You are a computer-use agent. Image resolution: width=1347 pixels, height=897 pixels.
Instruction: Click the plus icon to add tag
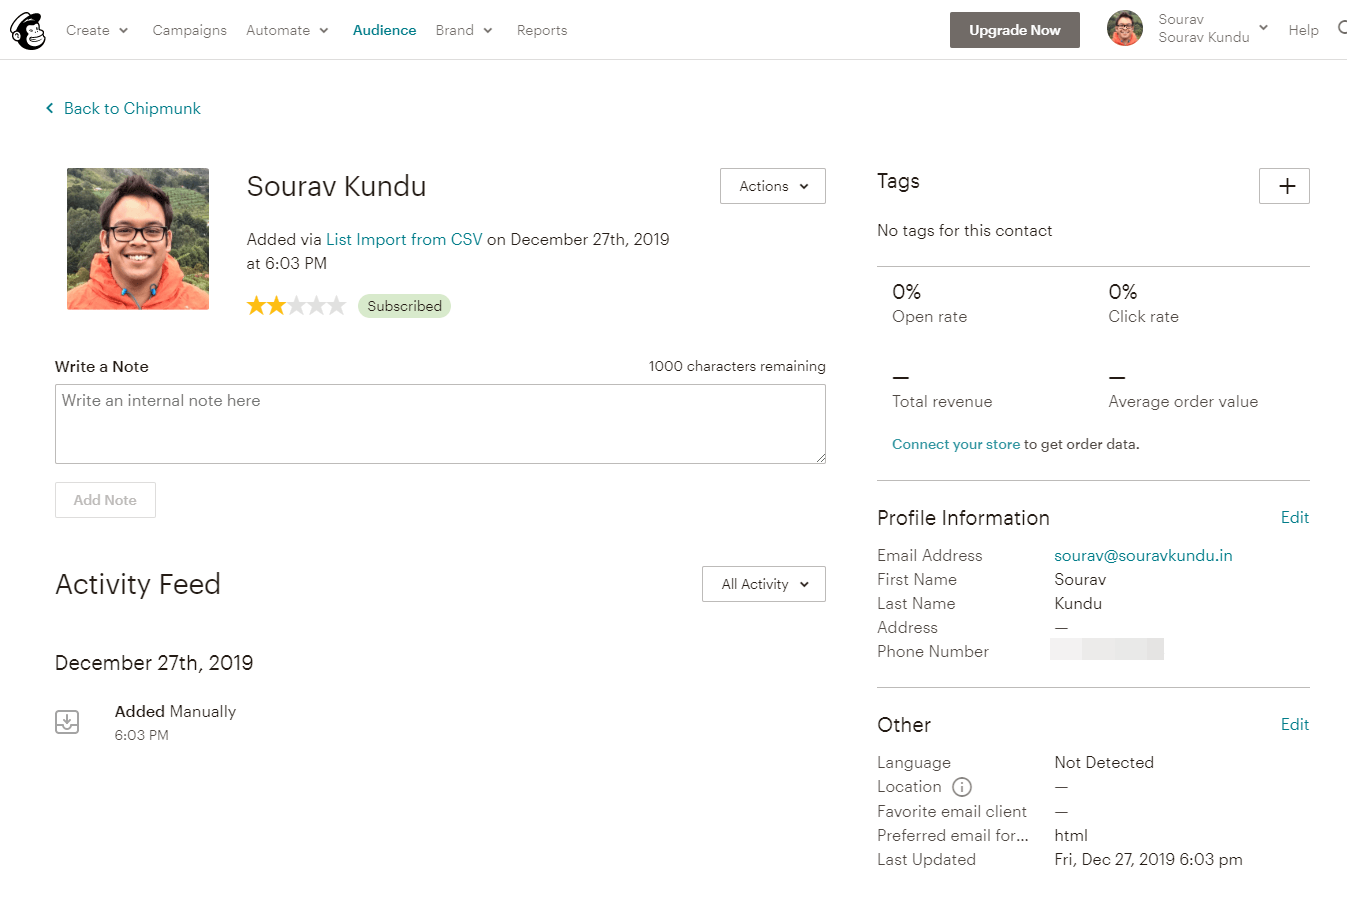tap(1284, 186)
